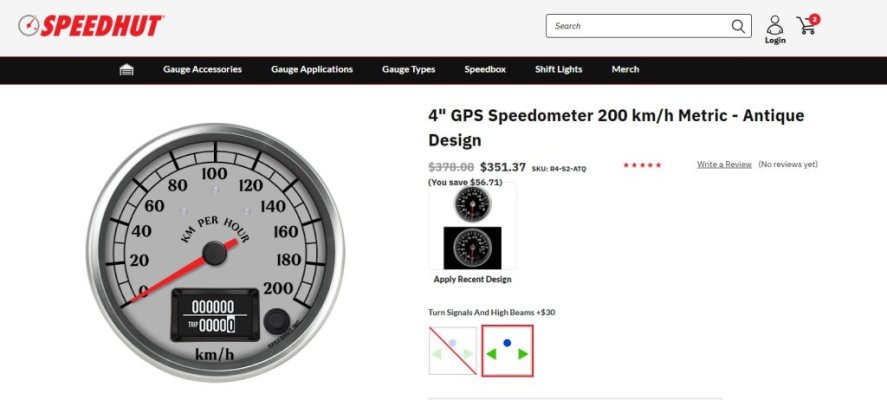Open the Speedbox menu item
This screenshot has width=887, height=400.
point(485,70)
